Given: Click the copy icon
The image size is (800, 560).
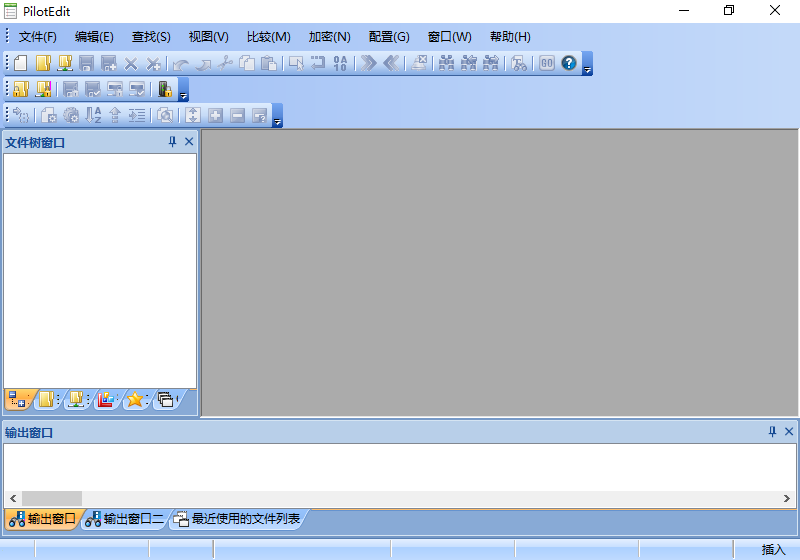Looking at the screenshot, I should click(x=247, y=63).
